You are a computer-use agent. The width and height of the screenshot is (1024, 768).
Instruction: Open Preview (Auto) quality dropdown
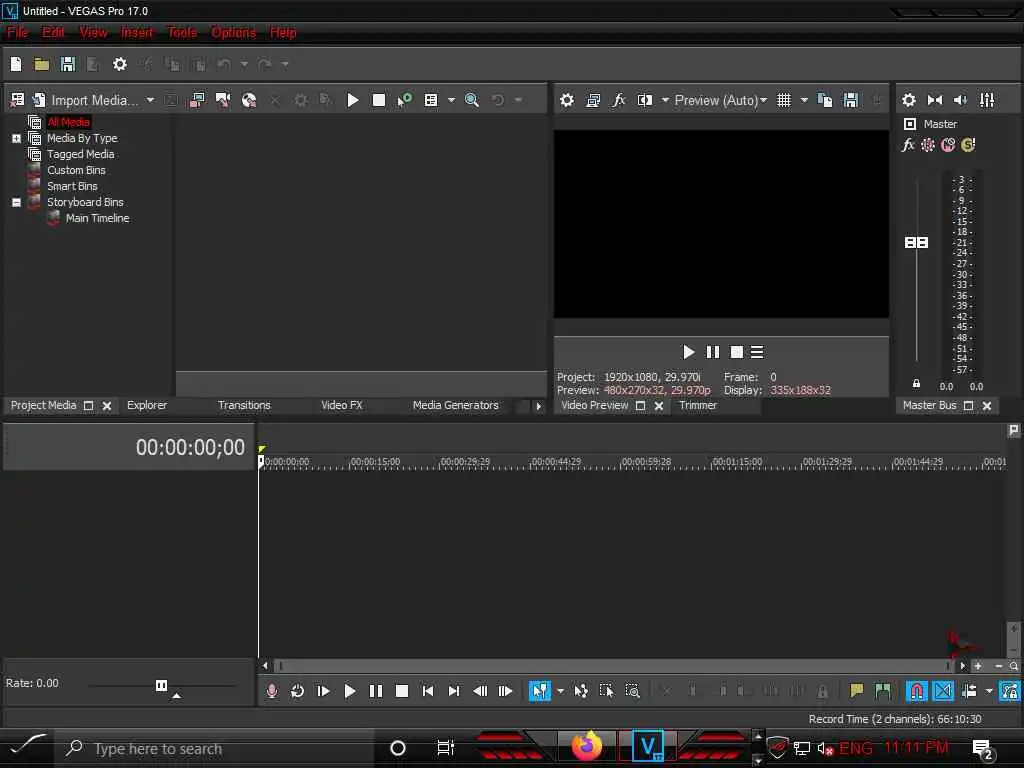click(x=720, y=100)
